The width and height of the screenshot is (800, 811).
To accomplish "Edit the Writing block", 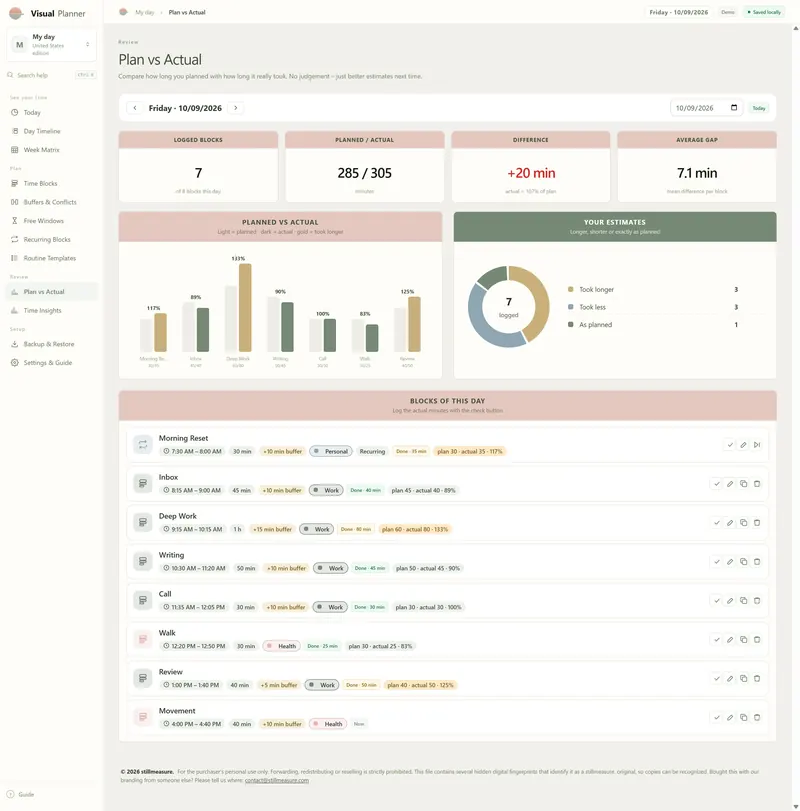I will 730,562.
